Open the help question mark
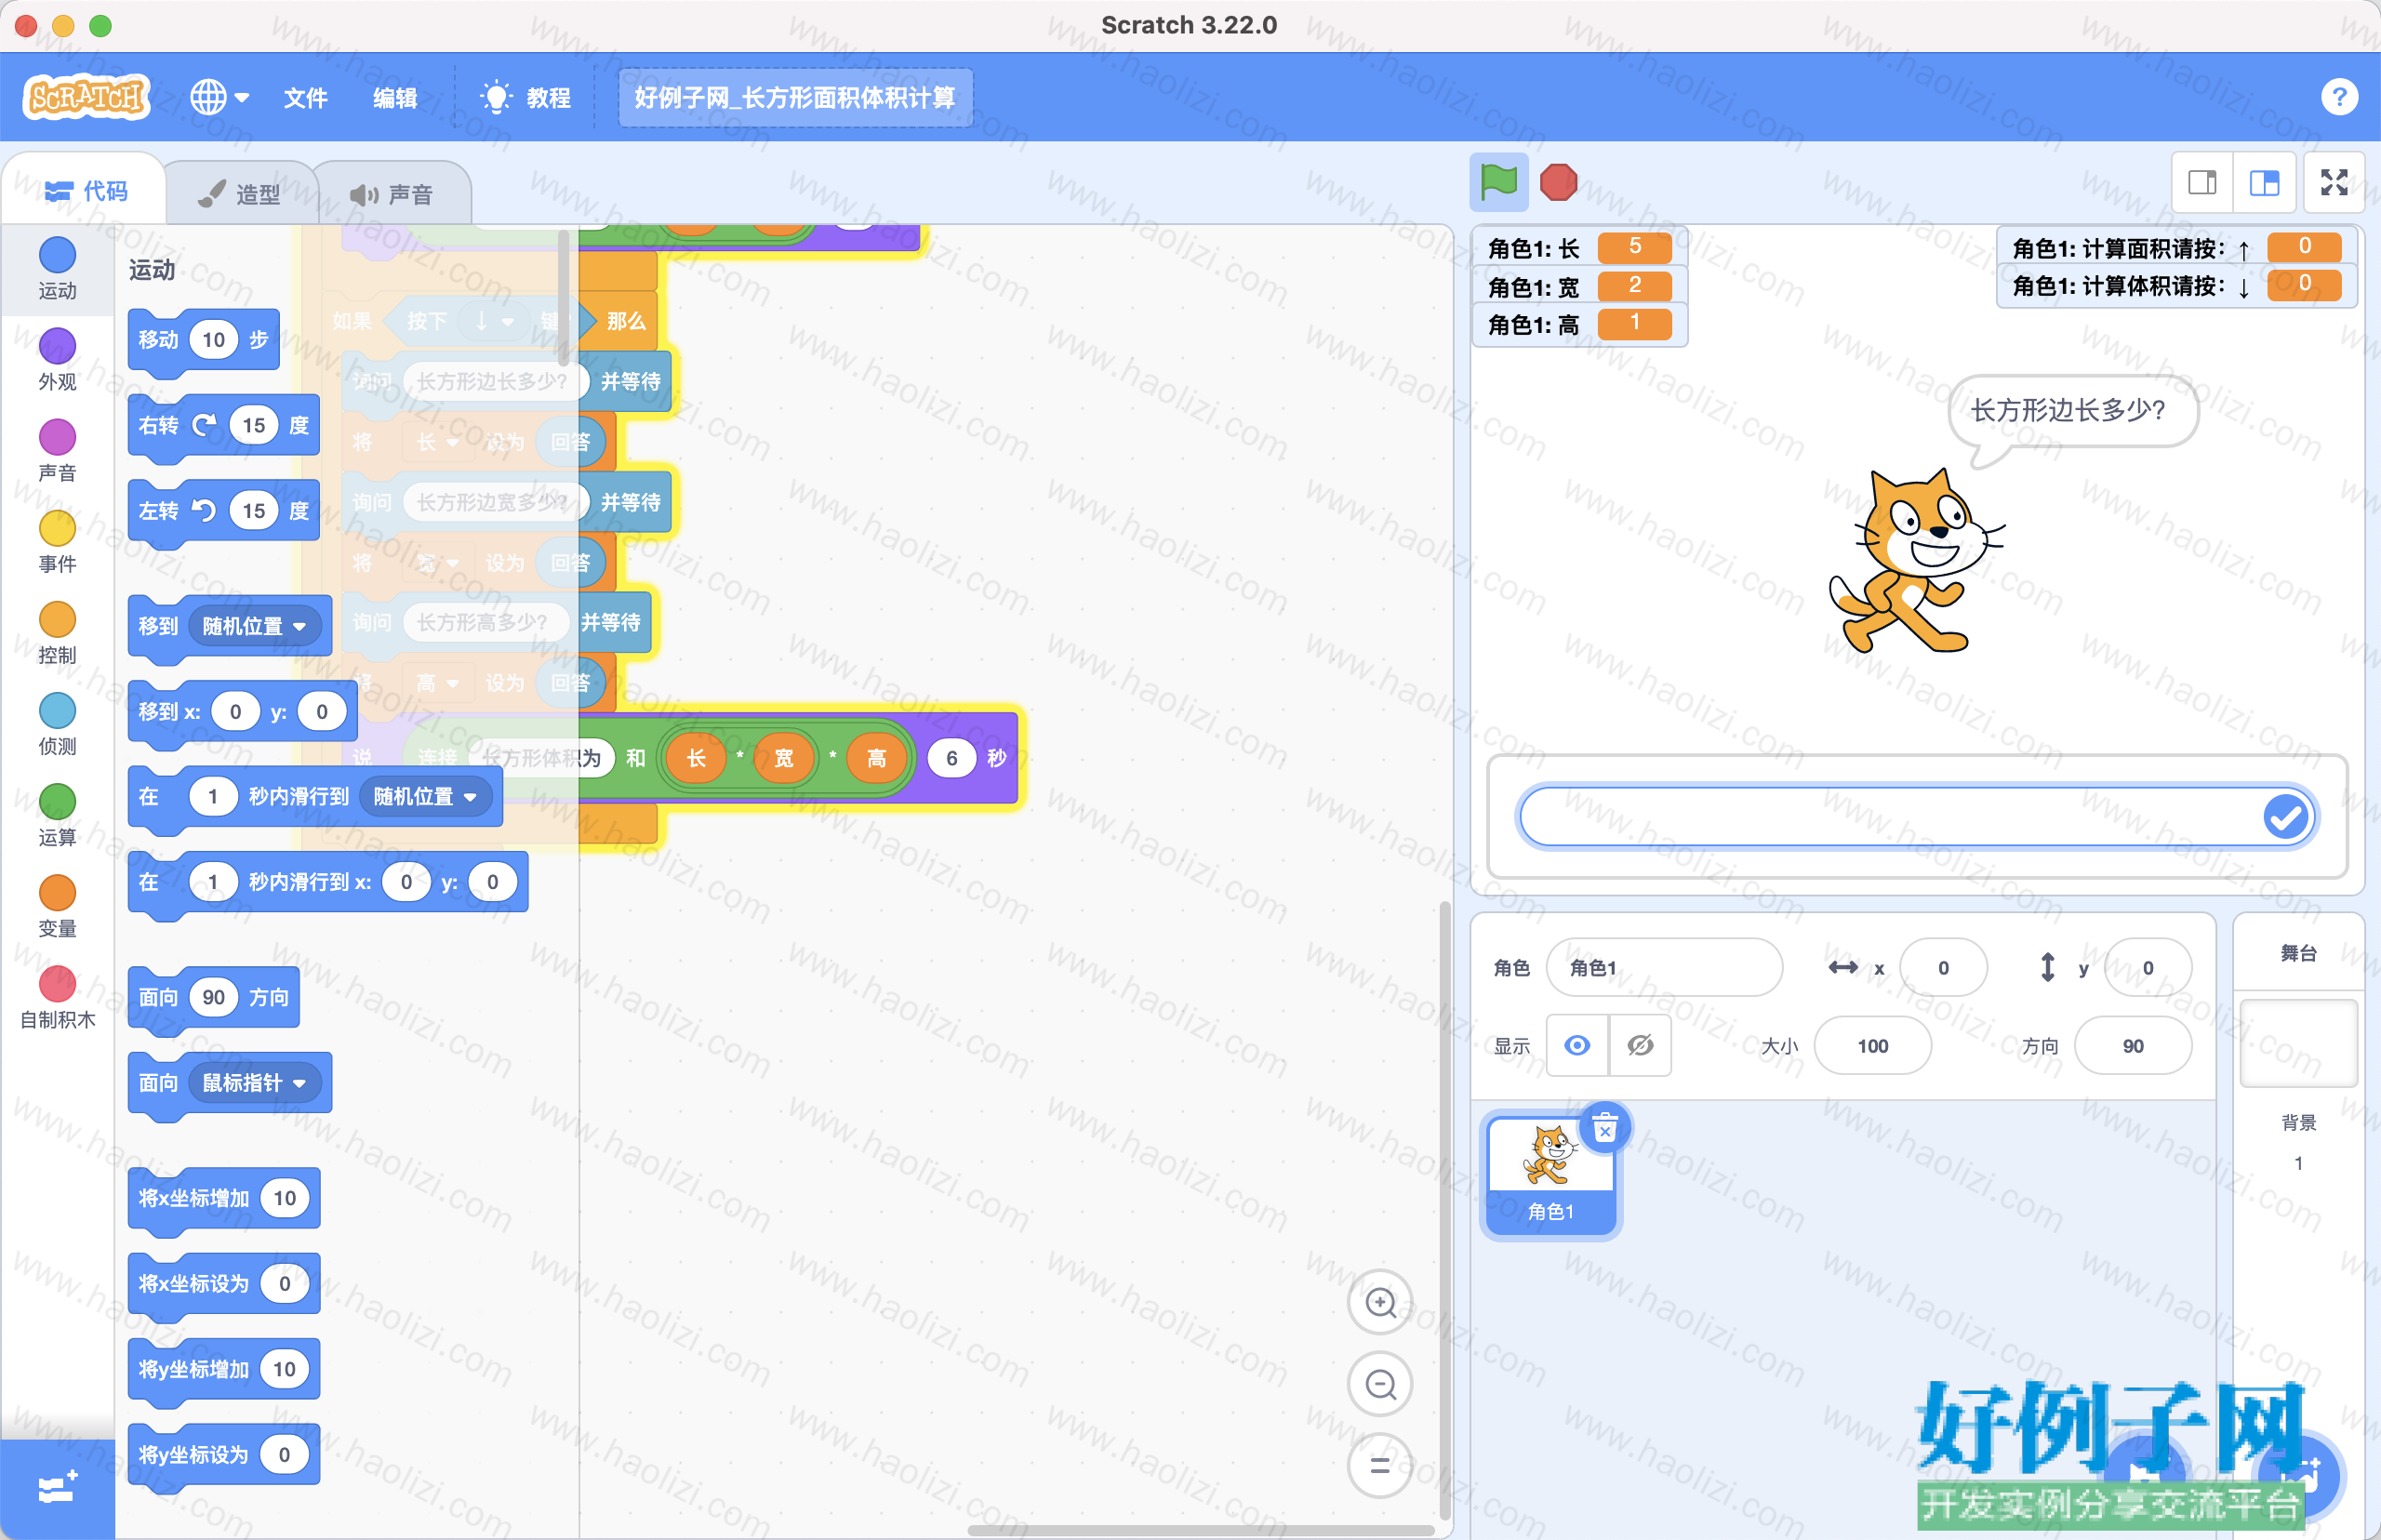The height and width of the screenshot is (1540, 2381). 2339,97
